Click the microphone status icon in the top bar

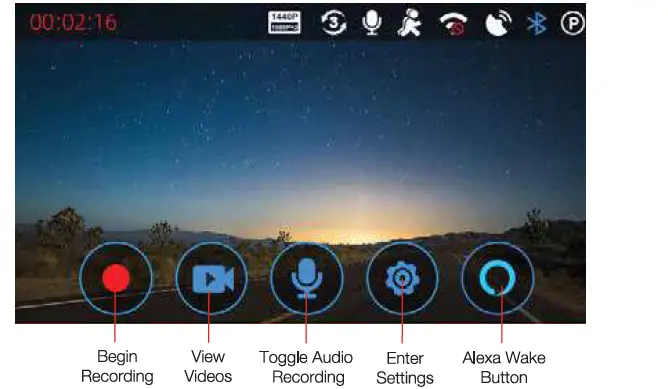tap(371, 23)
